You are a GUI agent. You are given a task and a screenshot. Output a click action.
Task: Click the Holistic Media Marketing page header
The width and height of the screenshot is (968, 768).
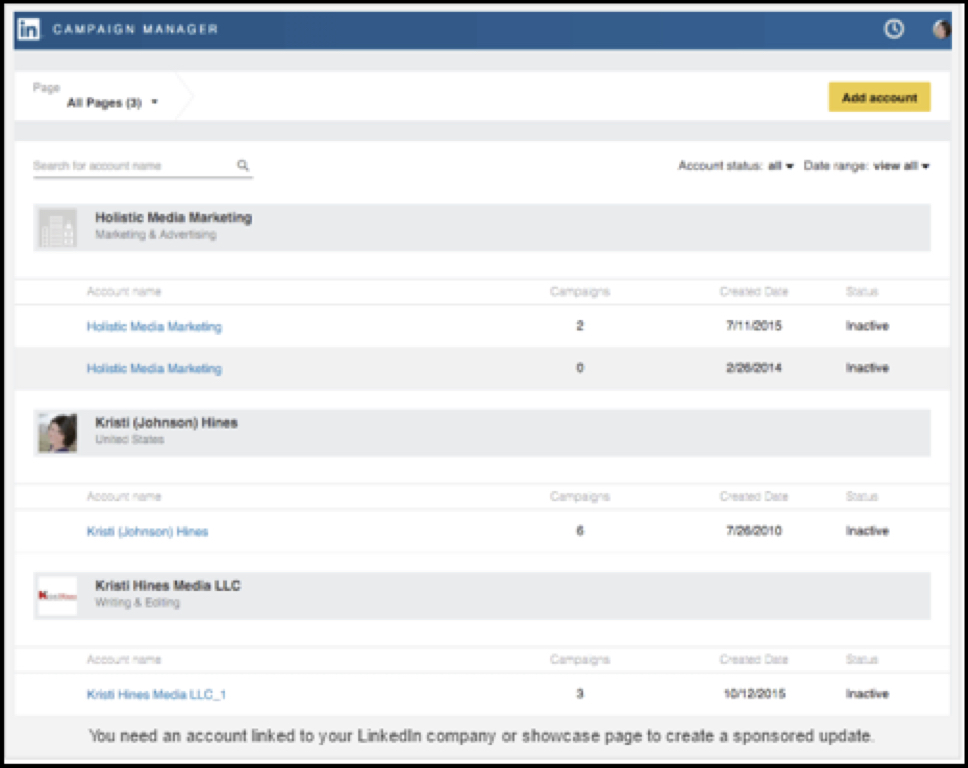(482, 228)
